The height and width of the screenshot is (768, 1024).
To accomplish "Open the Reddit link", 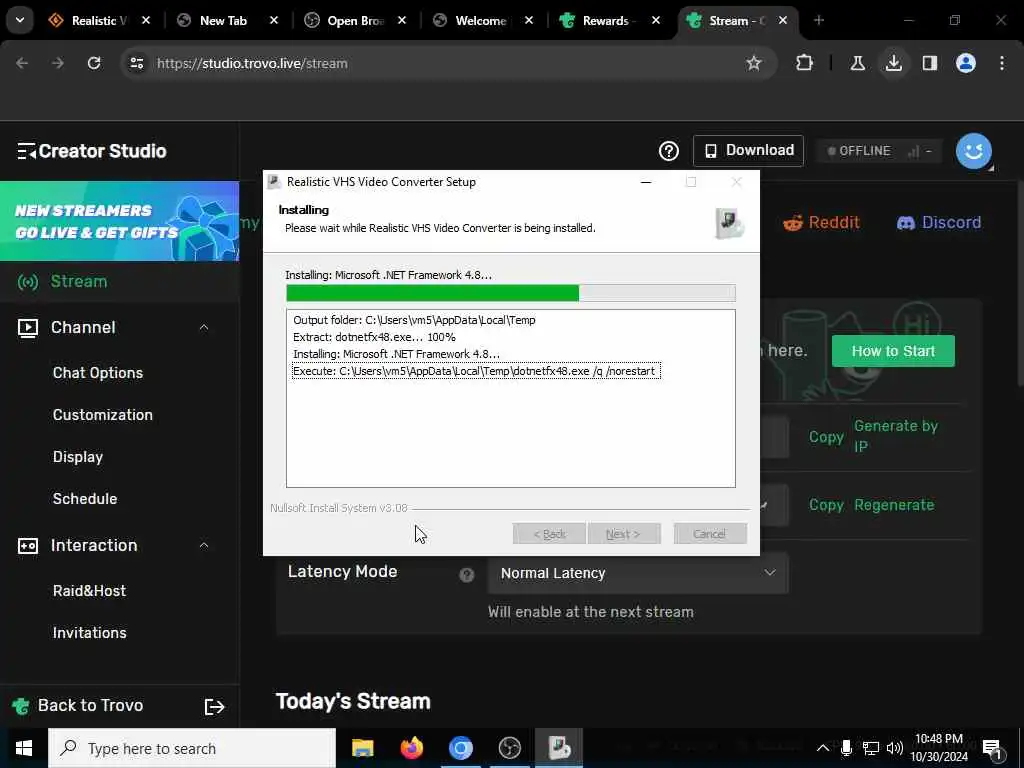I will click(822, 223).
